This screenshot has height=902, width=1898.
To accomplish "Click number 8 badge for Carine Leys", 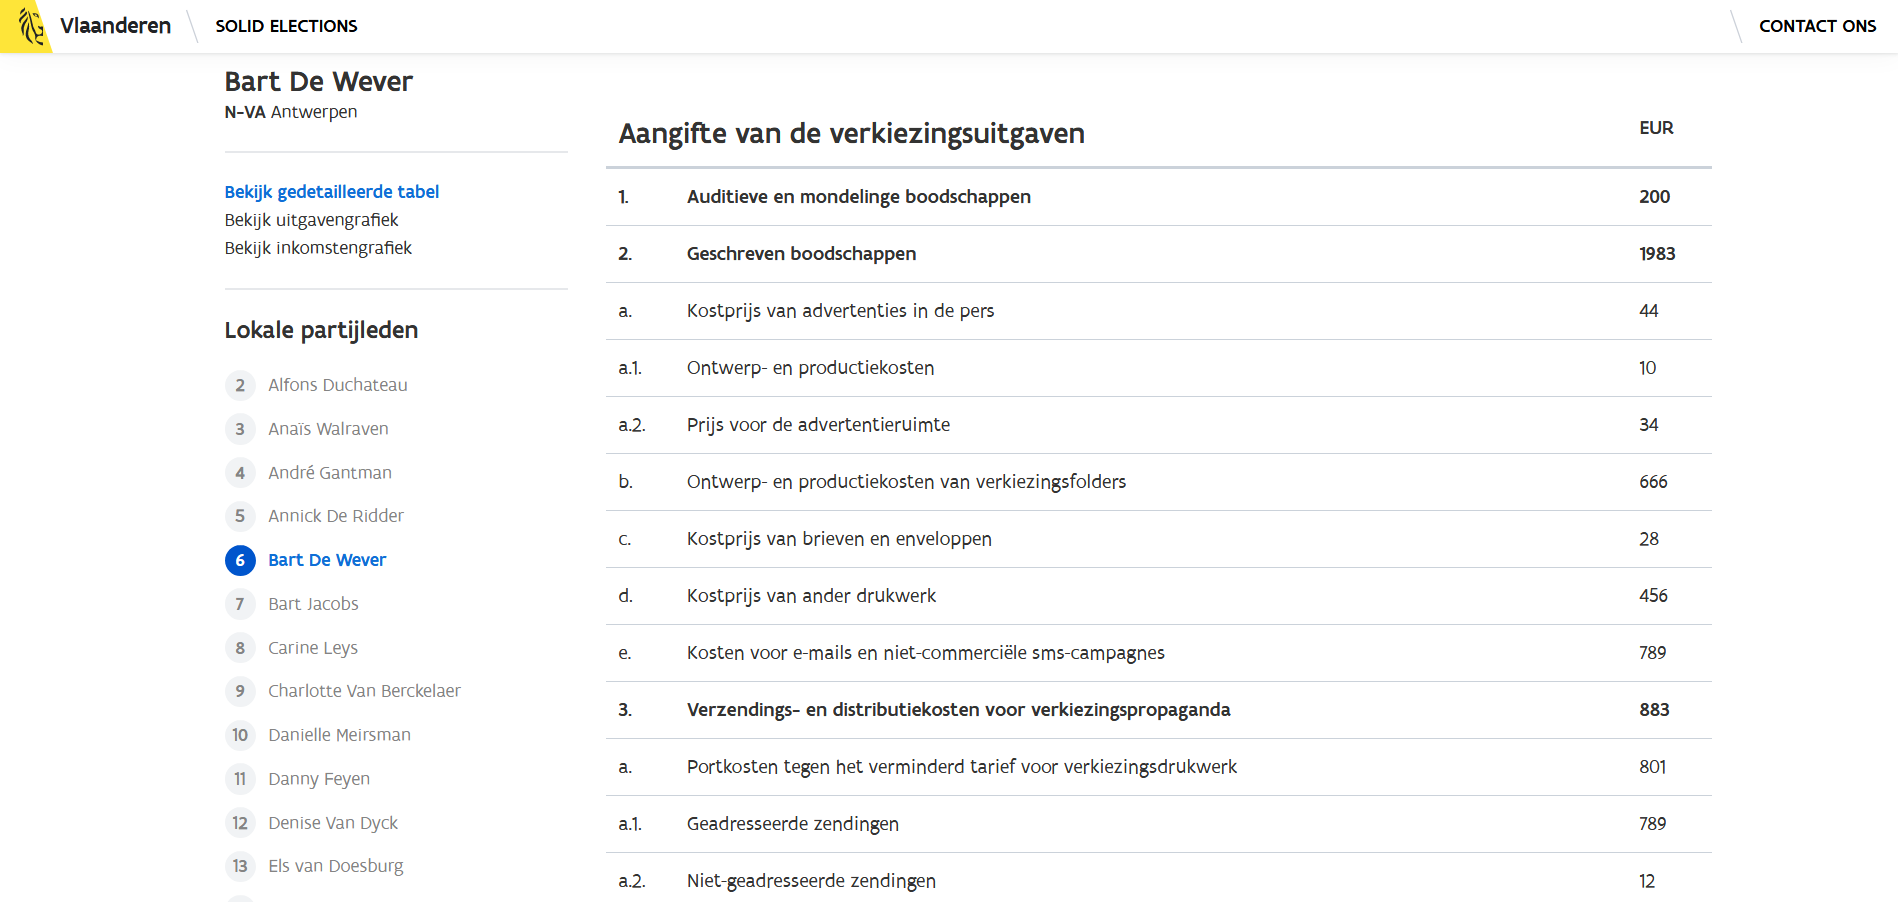I will [x=240, y=648].
